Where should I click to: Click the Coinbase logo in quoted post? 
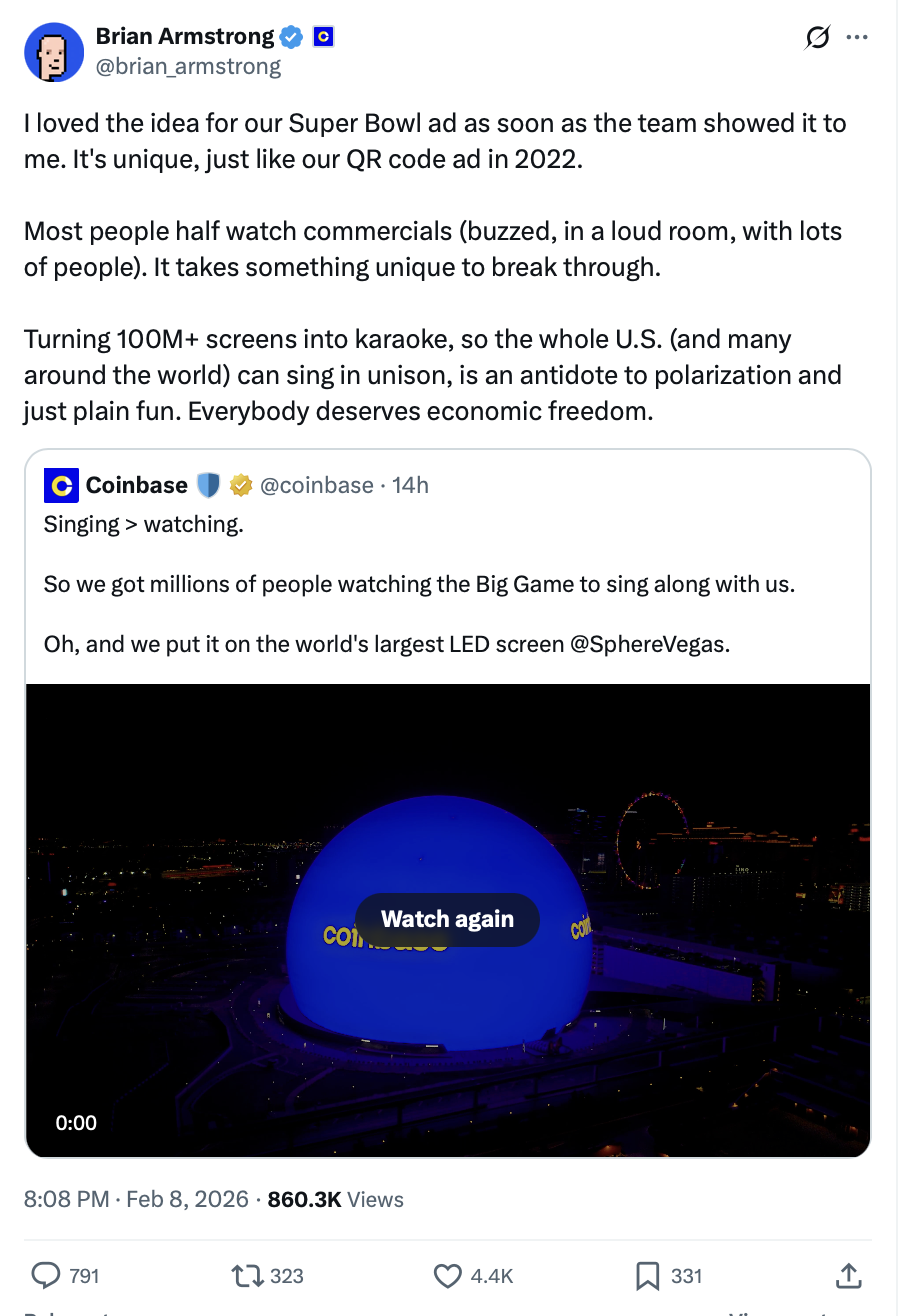tap(61, 485)
